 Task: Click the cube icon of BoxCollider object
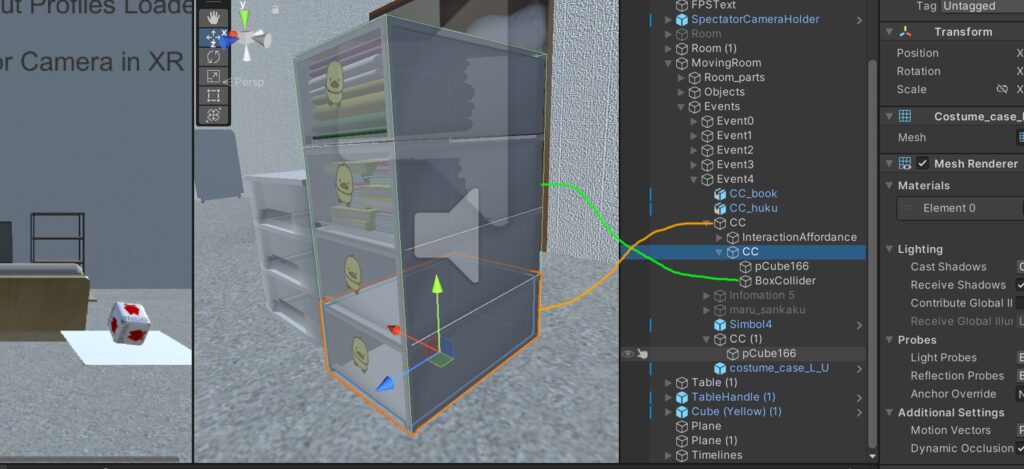point(746,281)
